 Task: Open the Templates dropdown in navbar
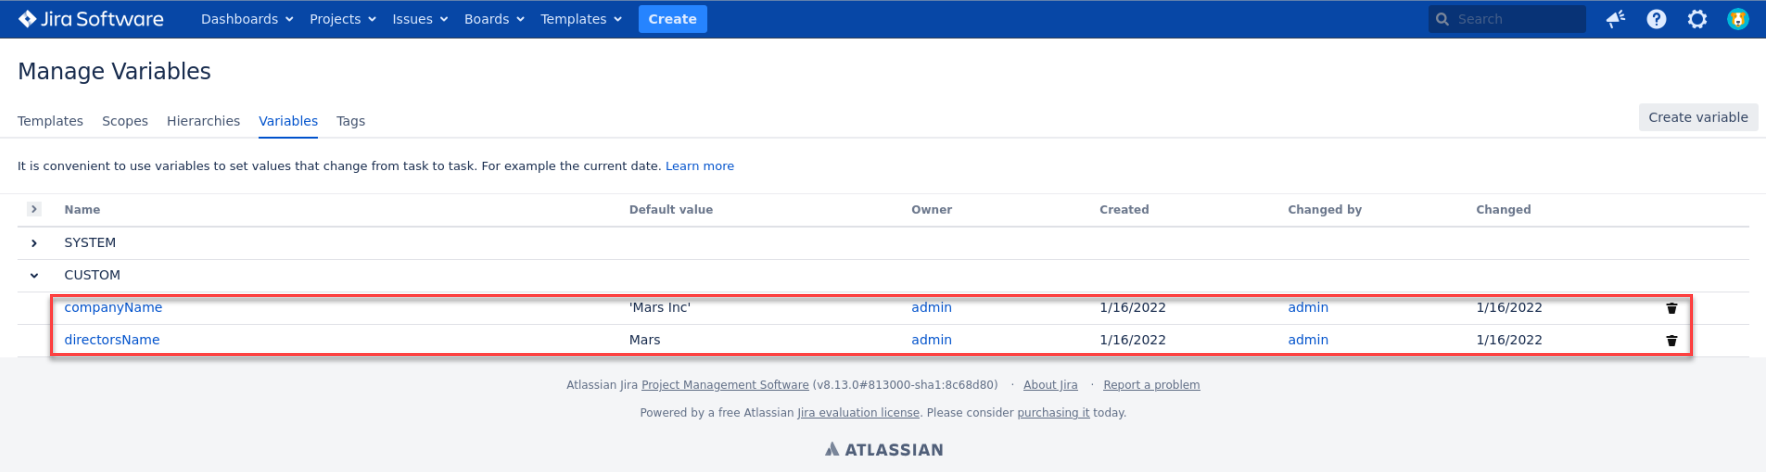581,19
